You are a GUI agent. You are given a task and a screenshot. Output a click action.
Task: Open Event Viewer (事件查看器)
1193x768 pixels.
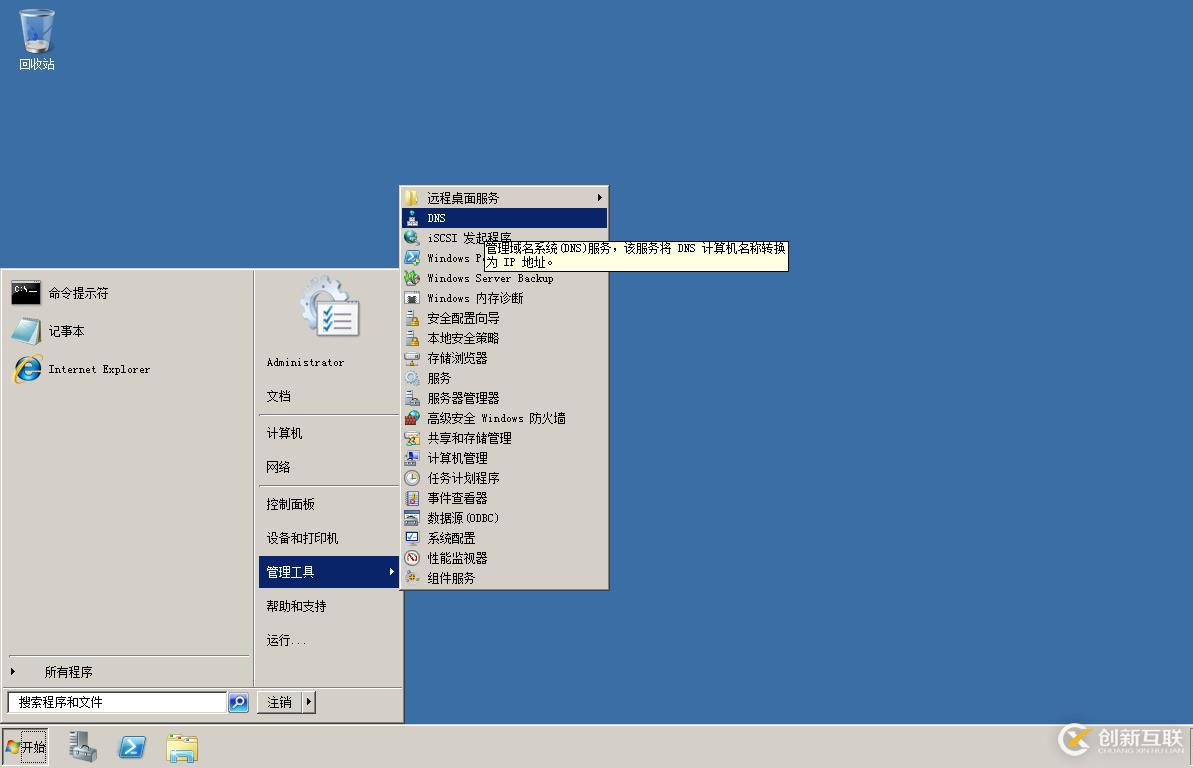(504, 498)
